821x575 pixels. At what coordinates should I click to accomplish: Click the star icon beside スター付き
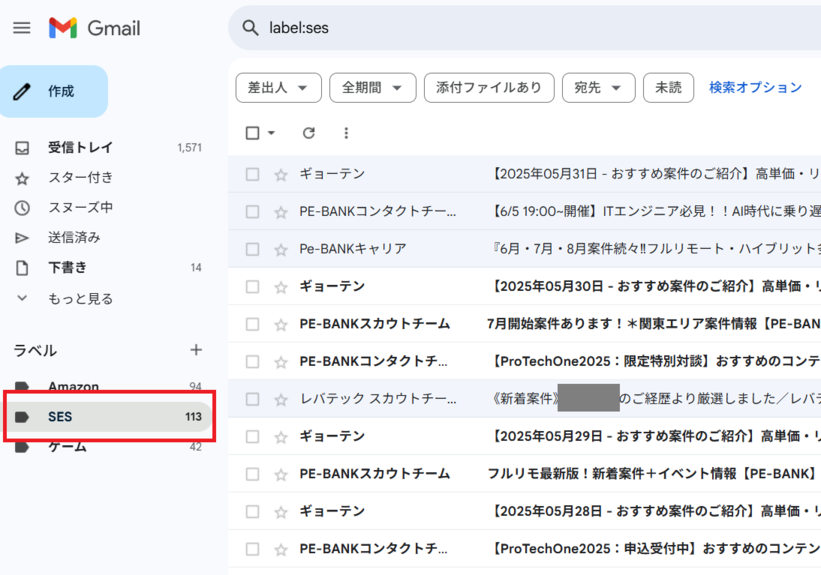(22, 179)
